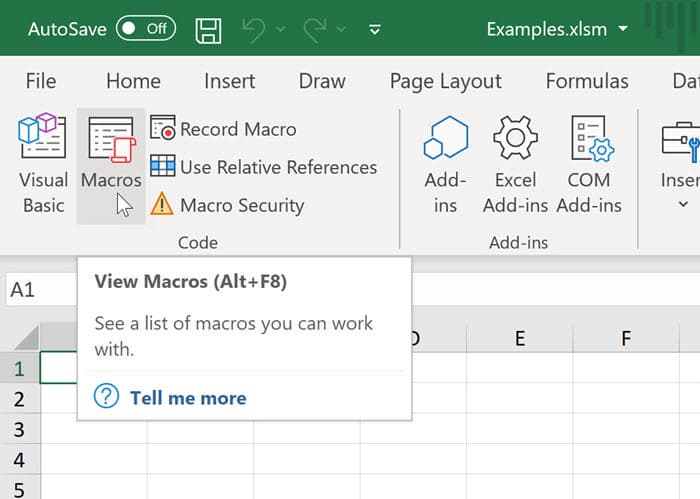Image resolution: width=700 pixels, height=499 pixels.
Task: Click cell E2 in the worksheet
Action: [x=520, y=399]
